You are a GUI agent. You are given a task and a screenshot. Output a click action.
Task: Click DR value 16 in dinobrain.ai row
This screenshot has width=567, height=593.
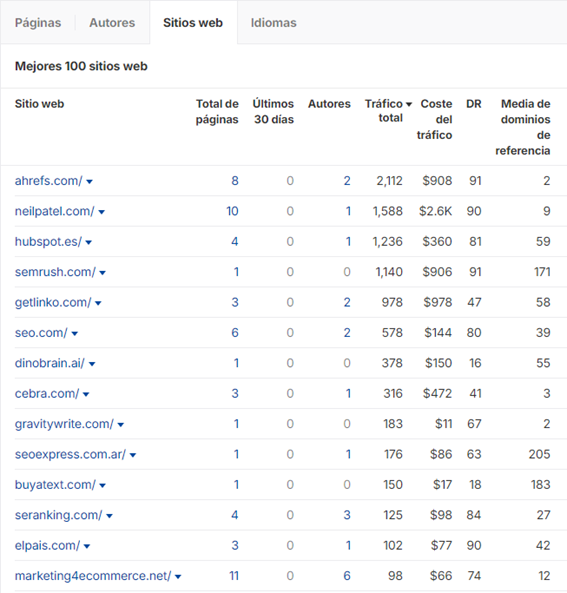tap(475, 363)
